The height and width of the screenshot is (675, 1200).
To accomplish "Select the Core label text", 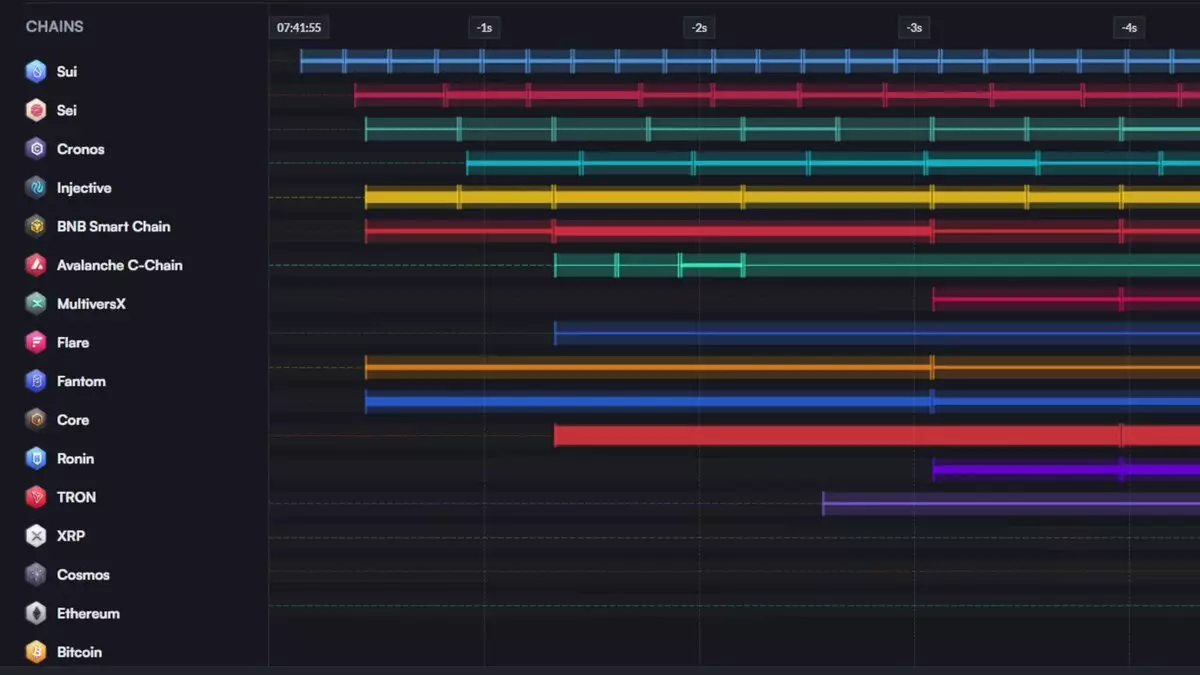I will click(x=73, y=420).
